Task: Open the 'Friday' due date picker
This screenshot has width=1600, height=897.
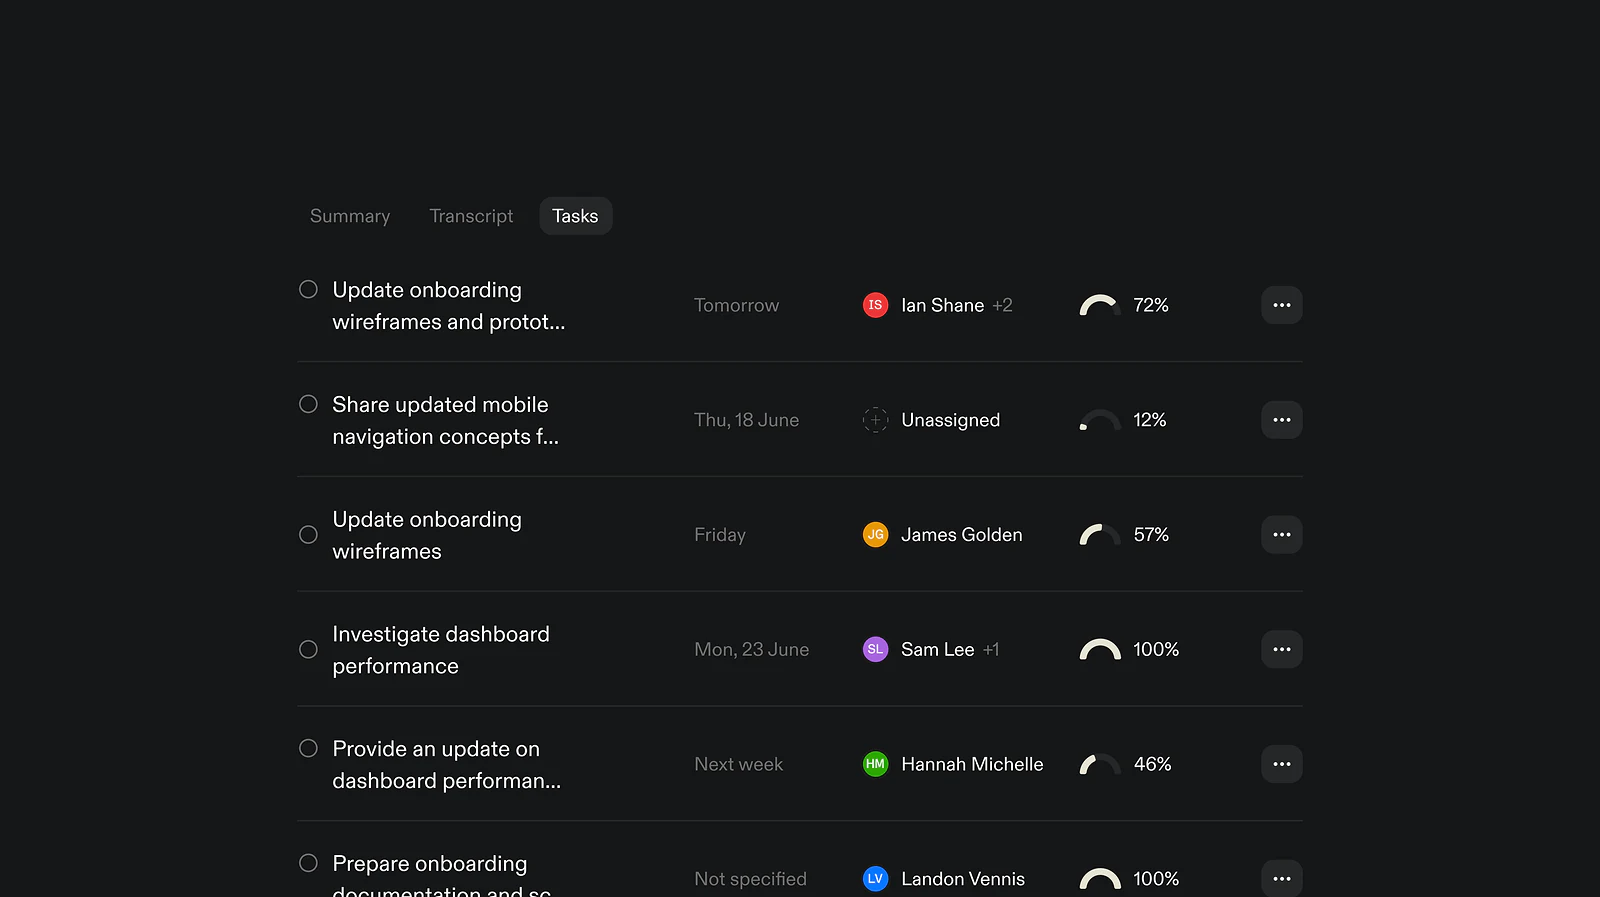Action: (x=720, y=535)
